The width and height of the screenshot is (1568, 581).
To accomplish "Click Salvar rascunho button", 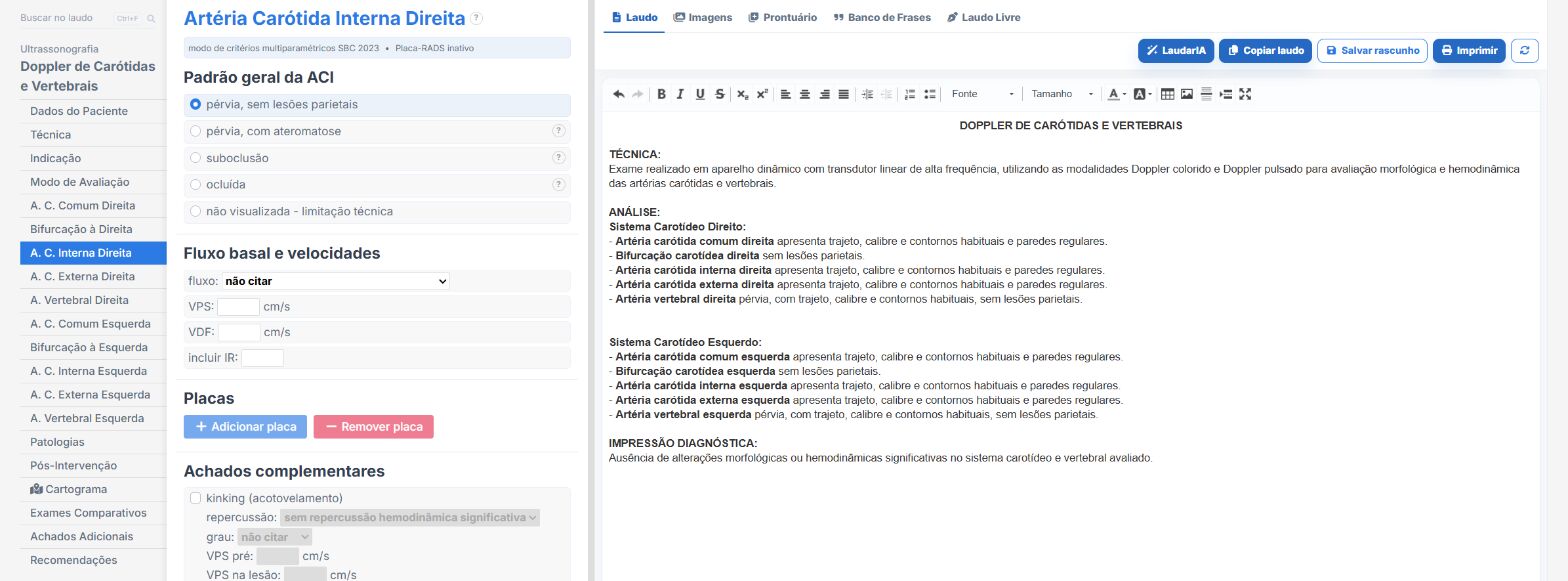I will (1372, 51).
